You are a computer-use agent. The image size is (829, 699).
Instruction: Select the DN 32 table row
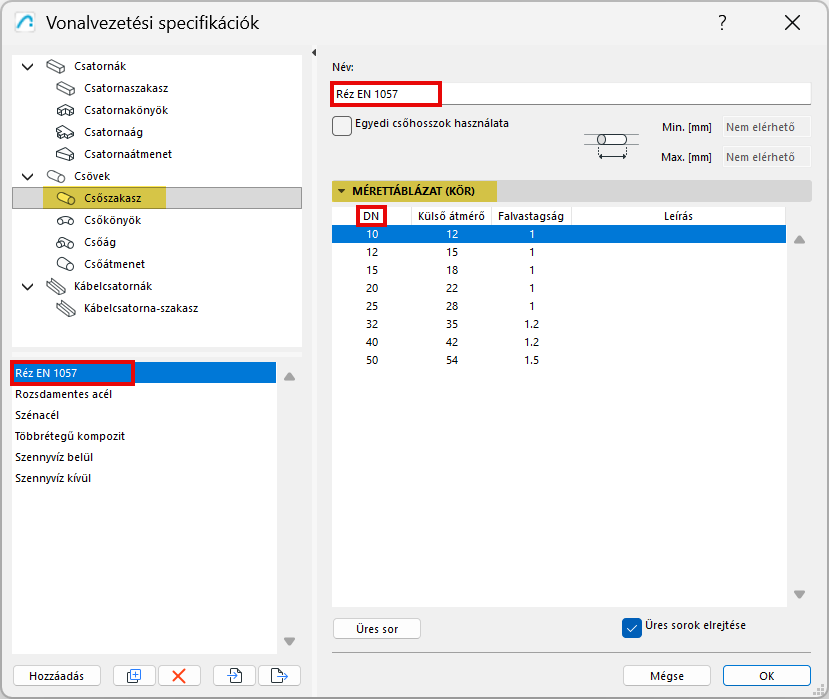coord(559,324)
